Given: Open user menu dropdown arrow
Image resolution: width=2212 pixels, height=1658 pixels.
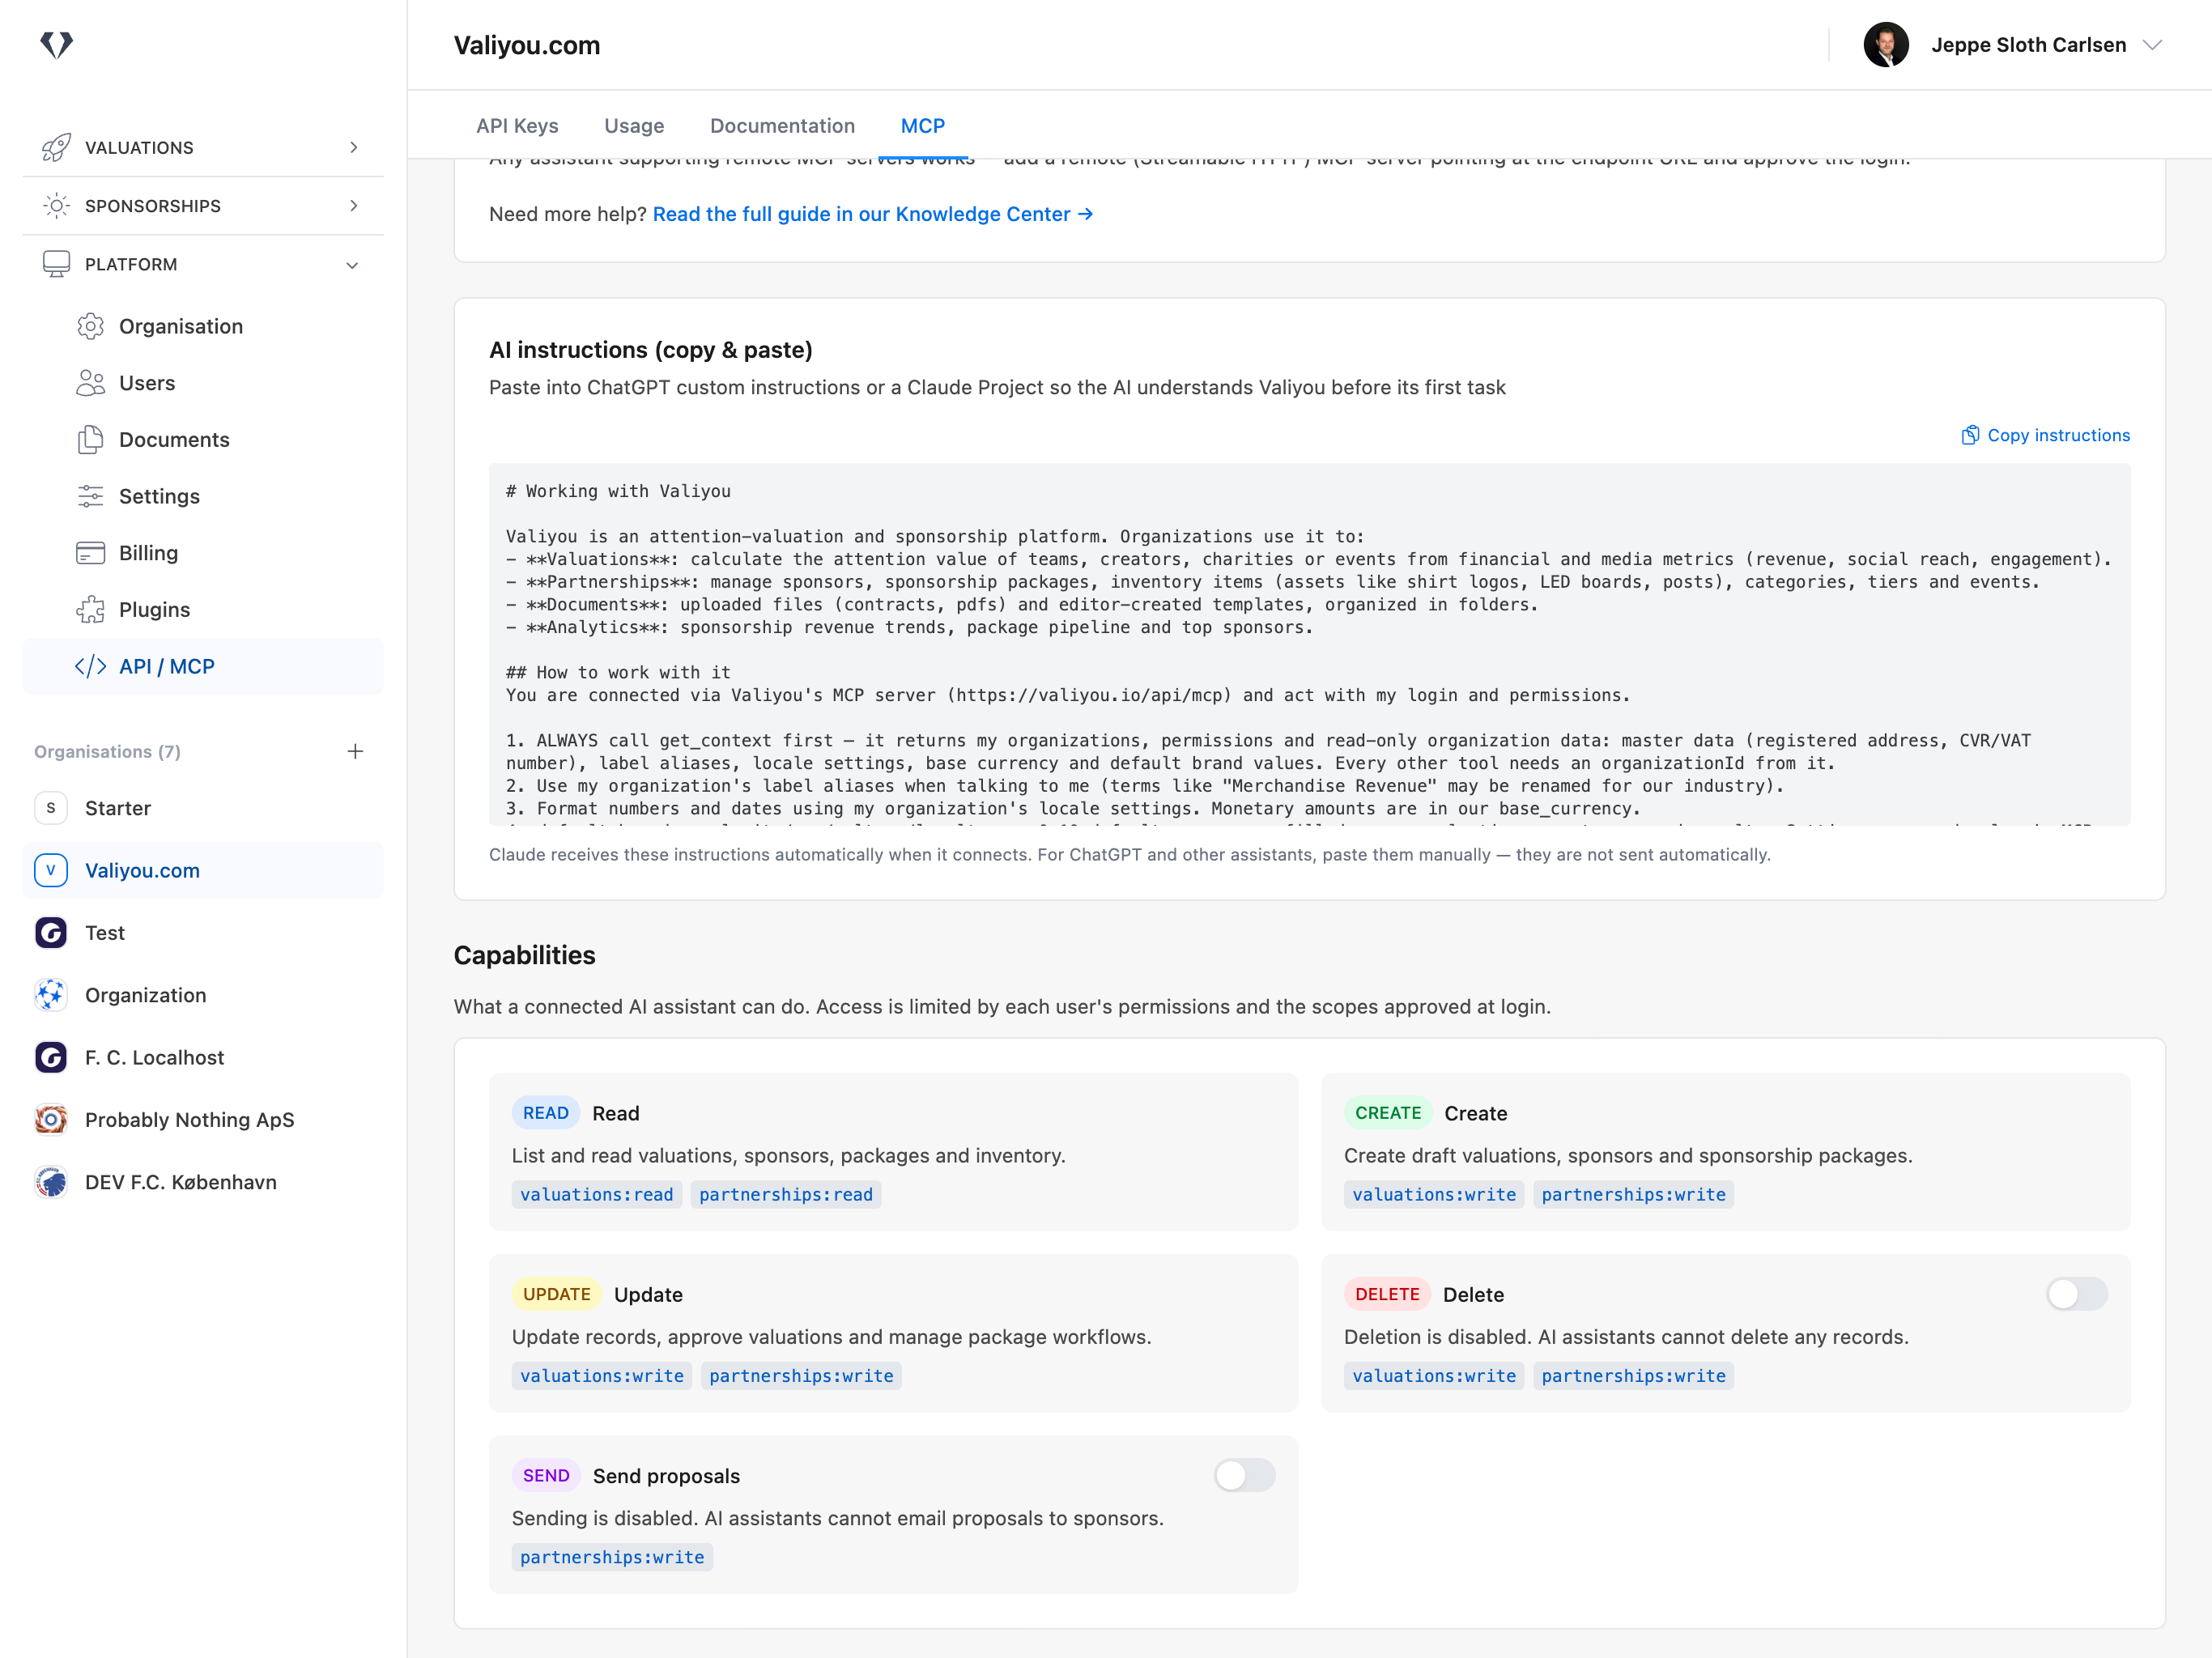Looking at the screenshot, I should pos(2153,45).
